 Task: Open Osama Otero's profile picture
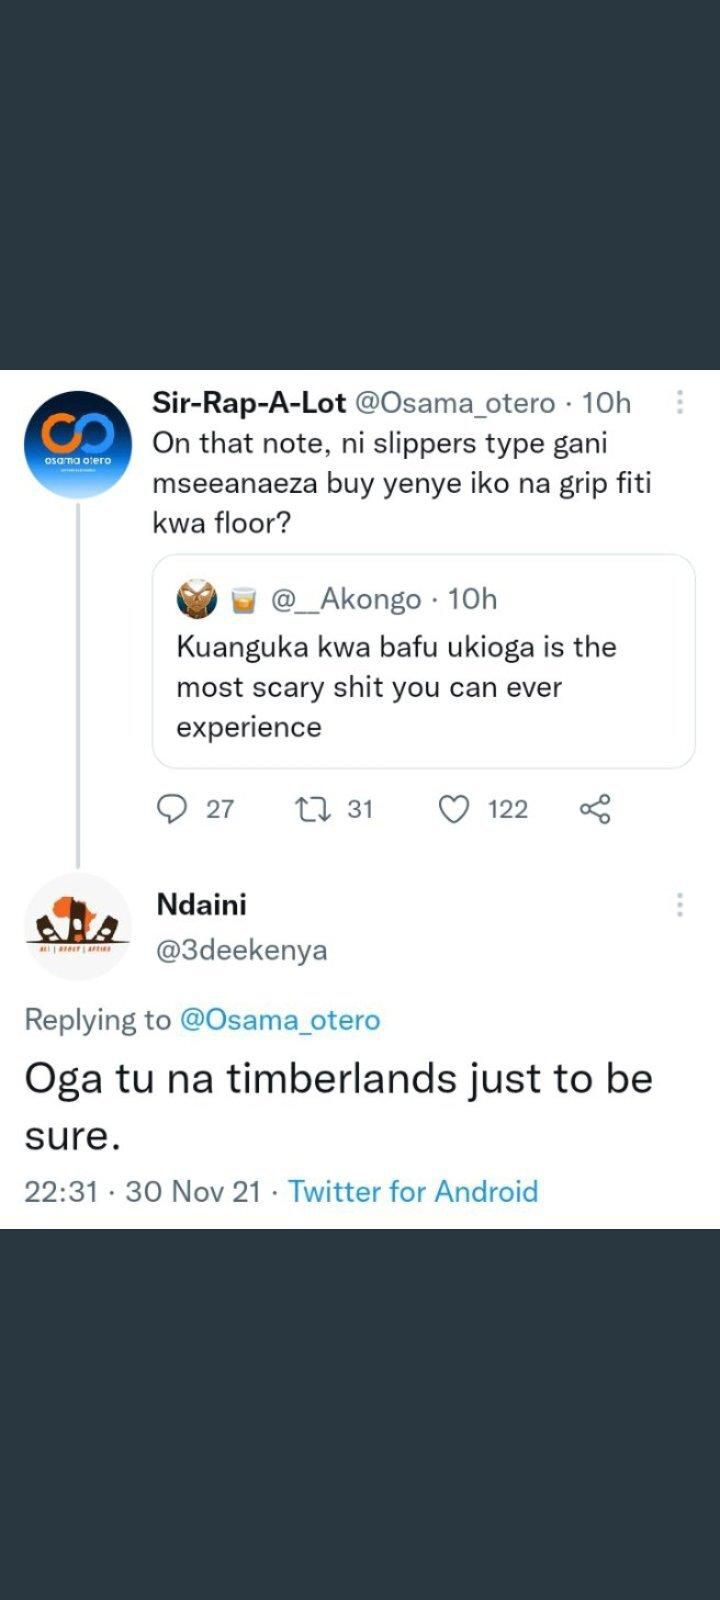[x=78, y=445]
